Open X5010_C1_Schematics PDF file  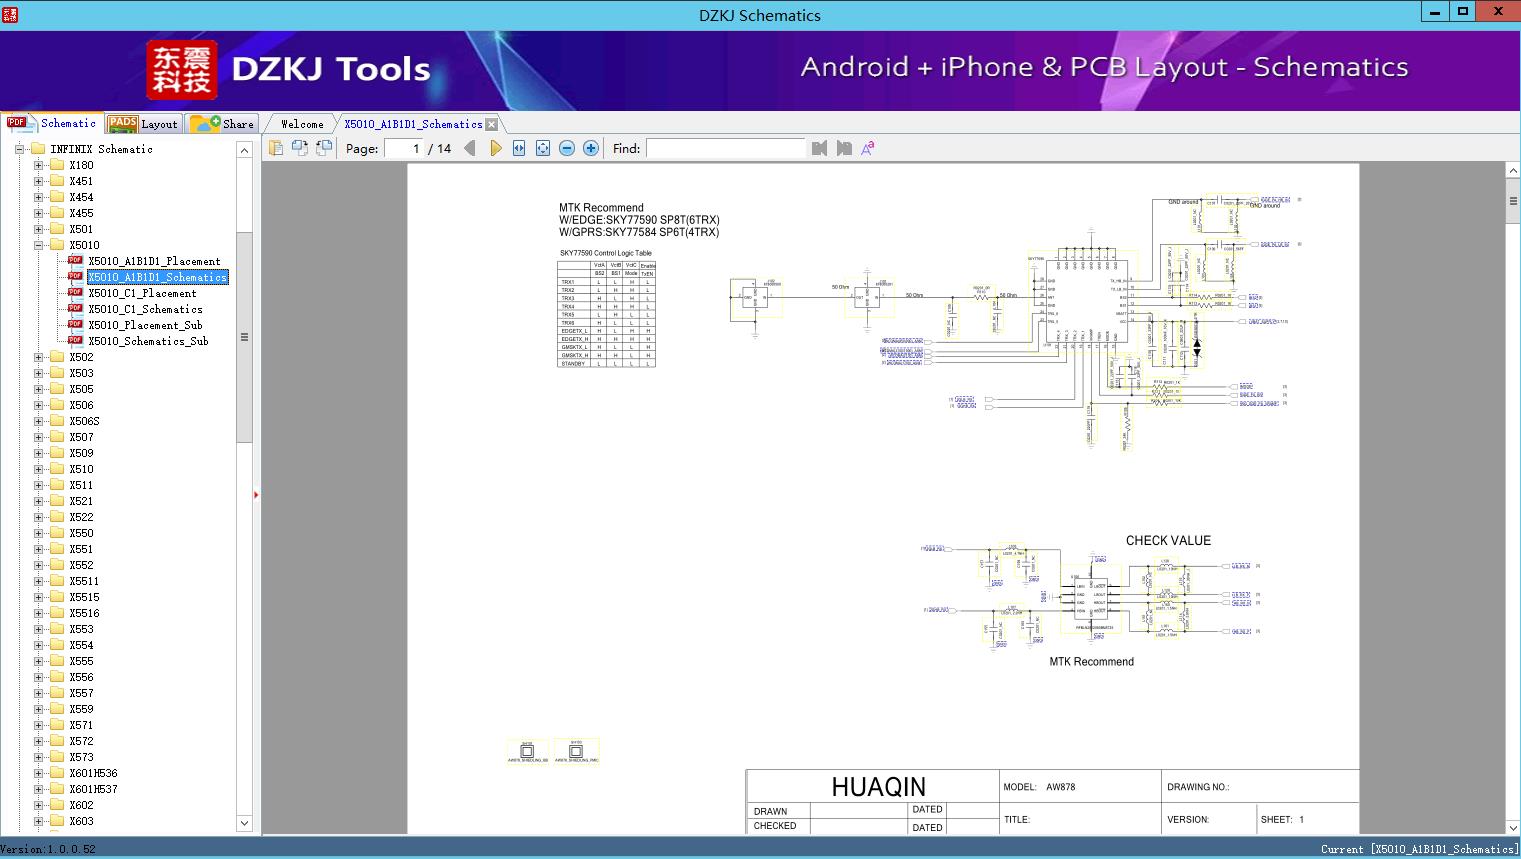point(145,309)
